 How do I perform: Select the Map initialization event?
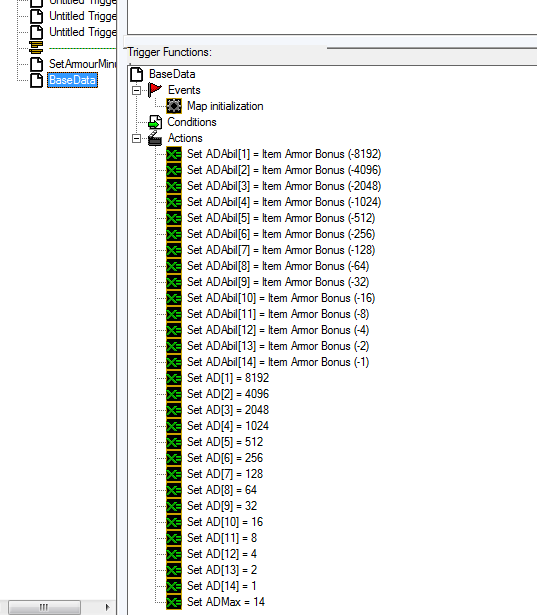pos(225,106)
